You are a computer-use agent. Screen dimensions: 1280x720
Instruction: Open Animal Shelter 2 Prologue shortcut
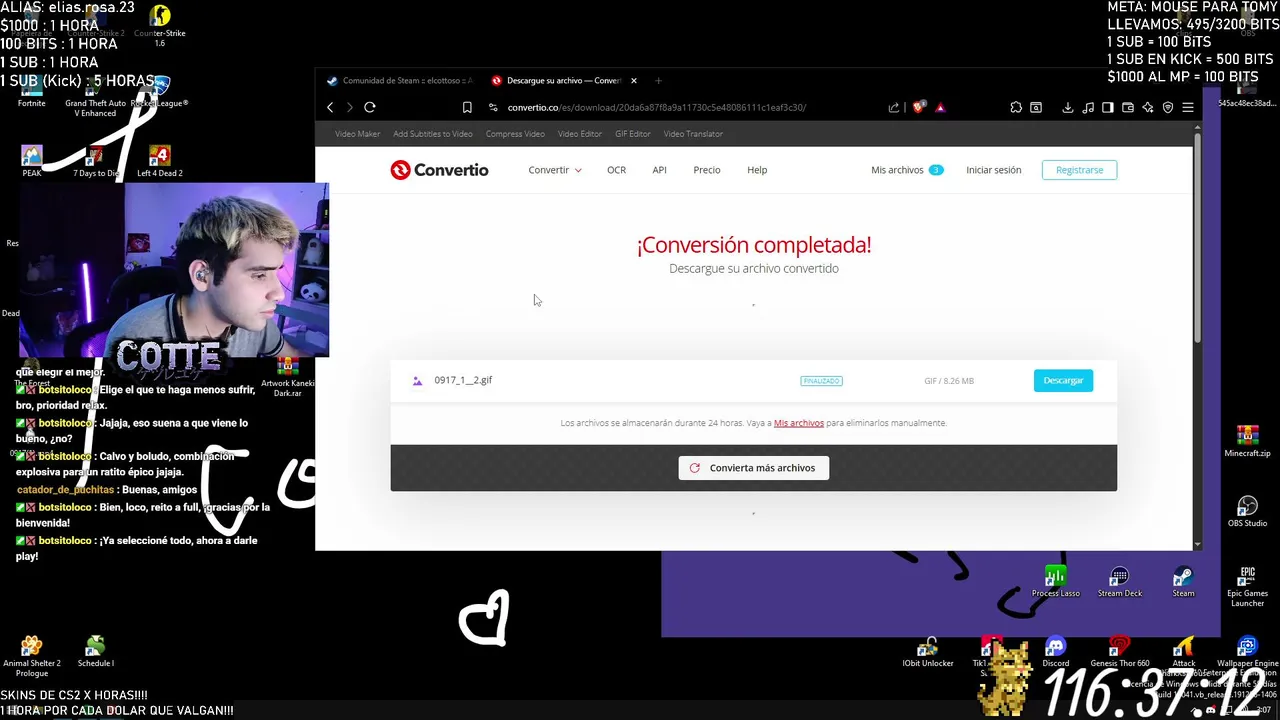31,656
